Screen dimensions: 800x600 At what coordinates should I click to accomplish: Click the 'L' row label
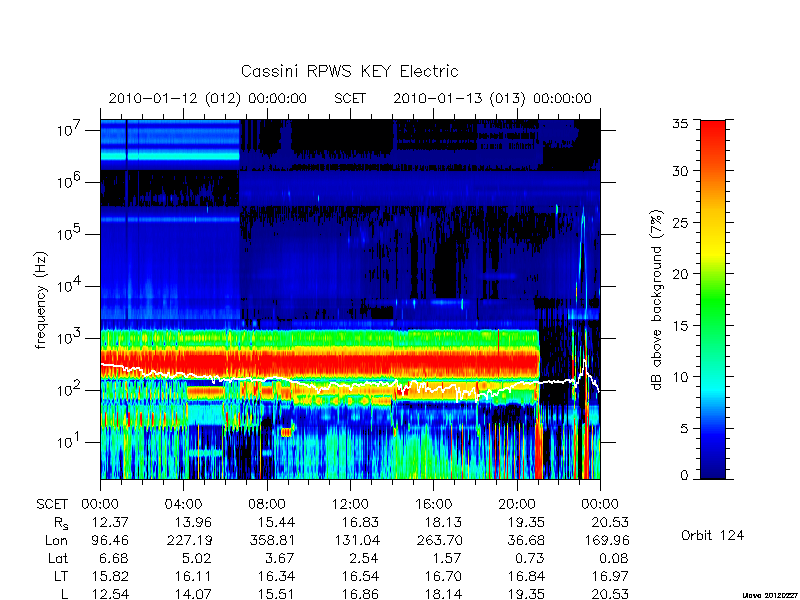(x=64, y=594)
